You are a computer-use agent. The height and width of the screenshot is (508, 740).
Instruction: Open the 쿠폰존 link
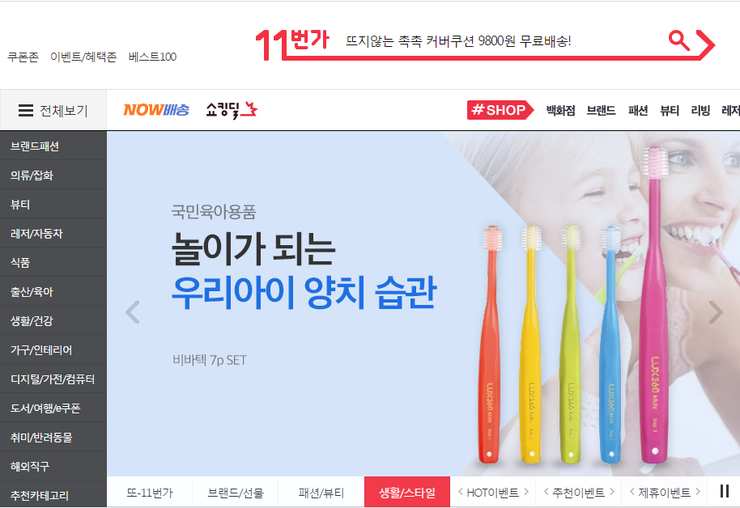[x=23, y=57]
